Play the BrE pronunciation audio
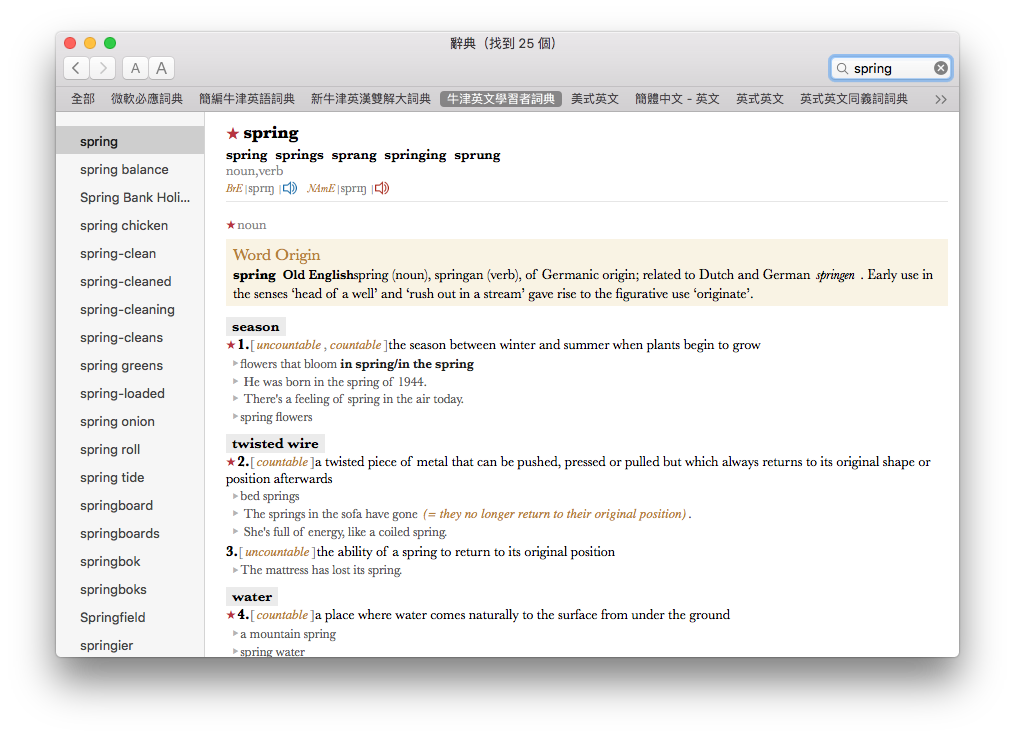Screen dimensions: 1015x737 pyautogui.click(x=289, y=188)
